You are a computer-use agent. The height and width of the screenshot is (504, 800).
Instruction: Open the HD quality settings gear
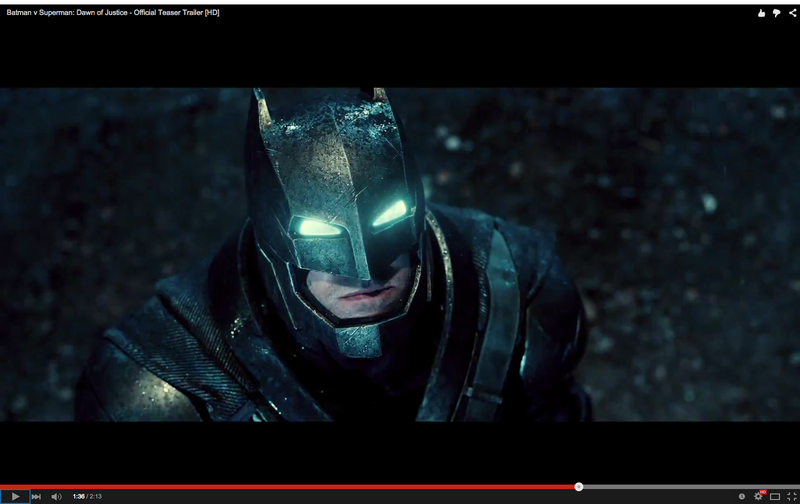(759, 496)
